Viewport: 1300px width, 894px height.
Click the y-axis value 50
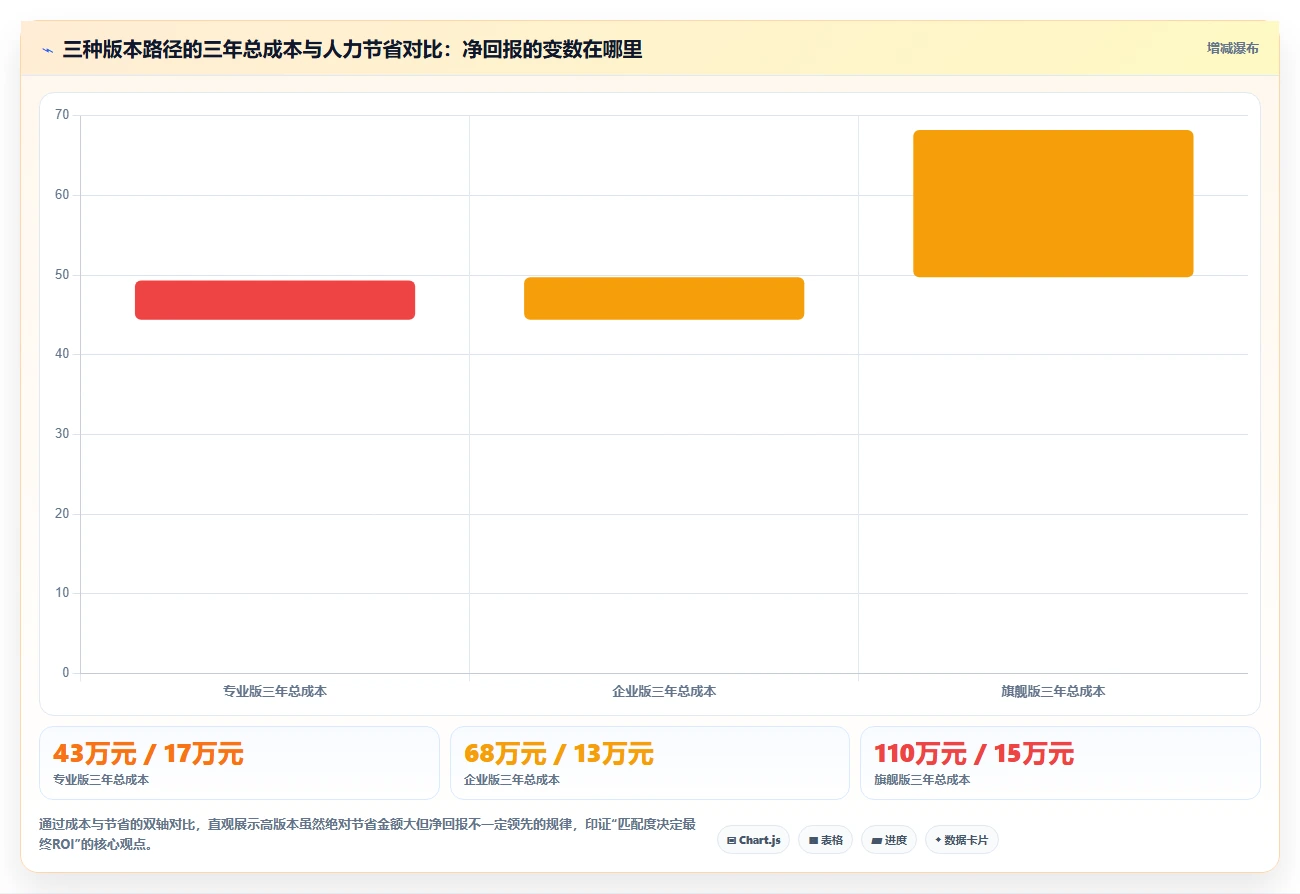[62, 274]
